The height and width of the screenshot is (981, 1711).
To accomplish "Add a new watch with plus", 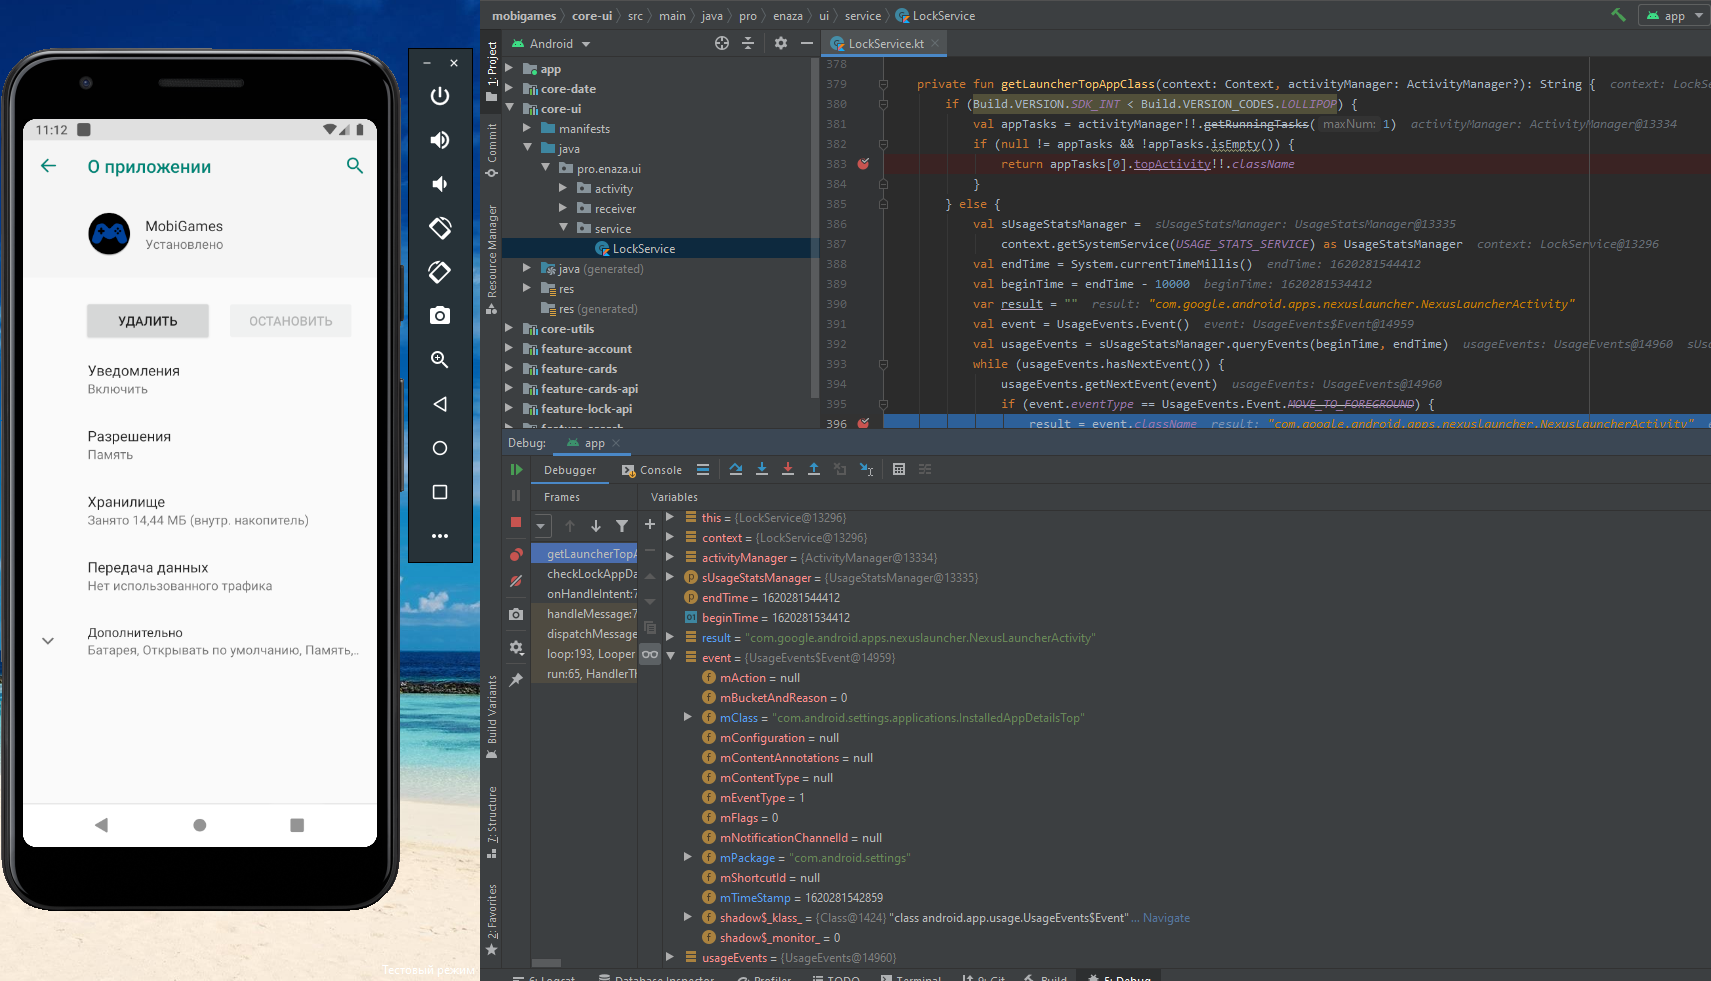I will pyautogui.click(x=650, y=524).
